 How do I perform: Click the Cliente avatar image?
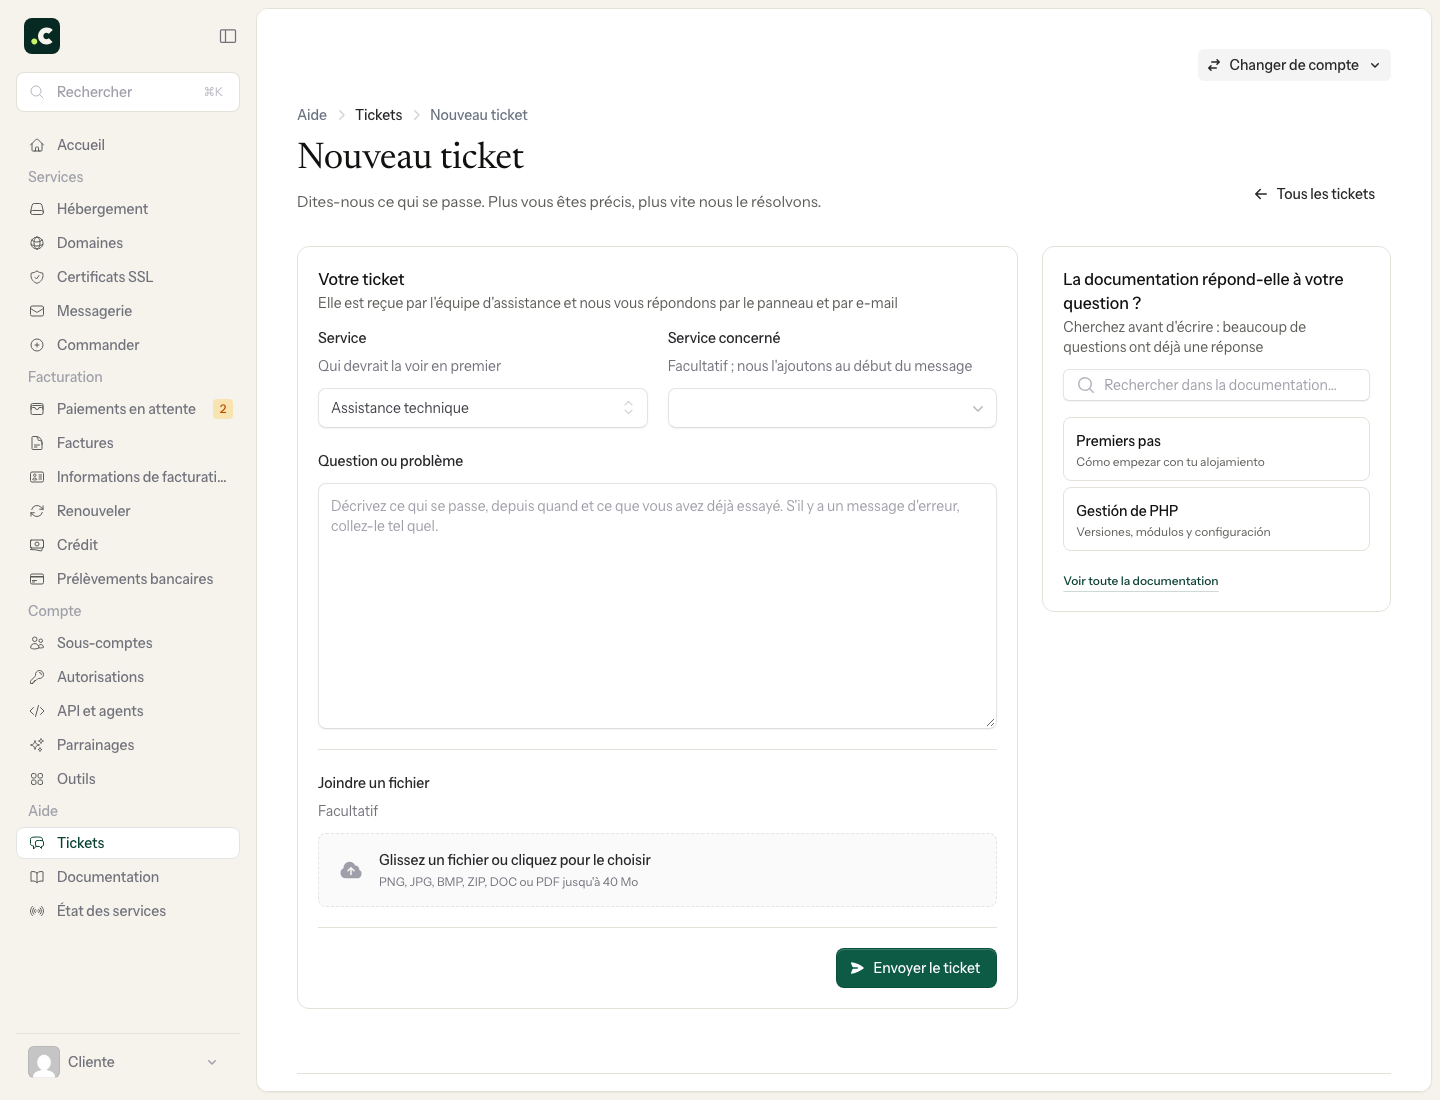[x=44, y=1062]
